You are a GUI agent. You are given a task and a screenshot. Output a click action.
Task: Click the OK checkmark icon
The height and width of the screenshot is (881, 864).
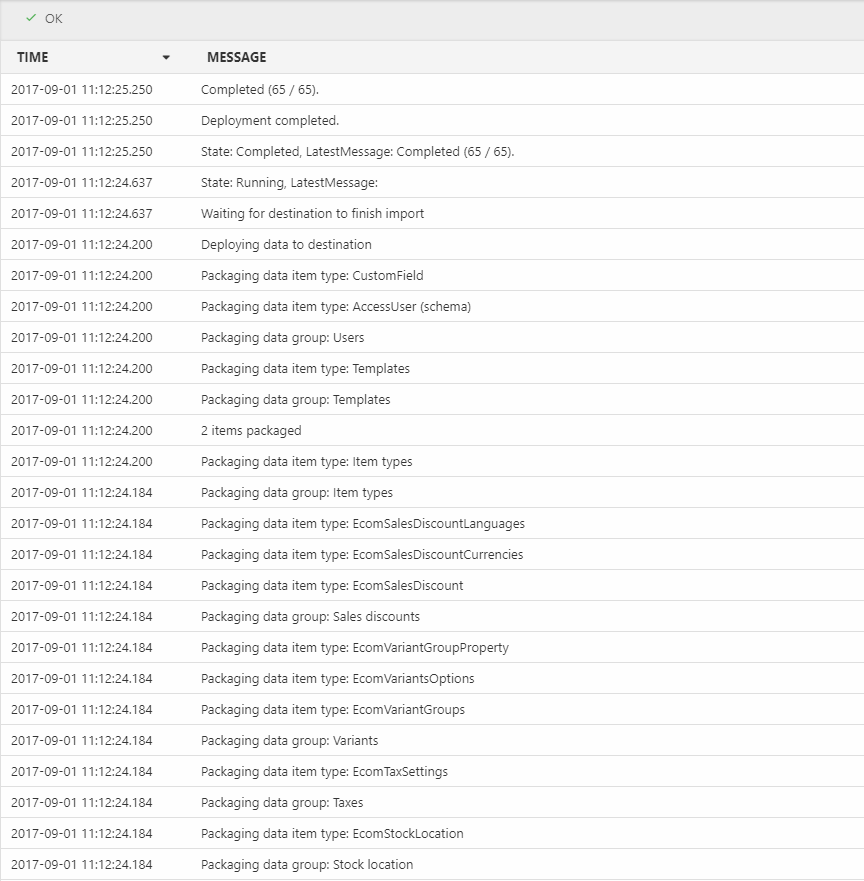coord(31,18)
